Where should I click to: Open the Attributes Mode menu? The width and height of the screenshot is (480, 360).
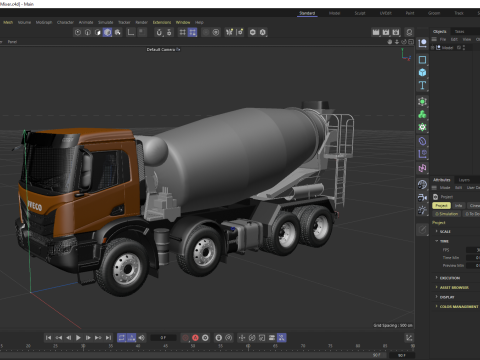445,188
